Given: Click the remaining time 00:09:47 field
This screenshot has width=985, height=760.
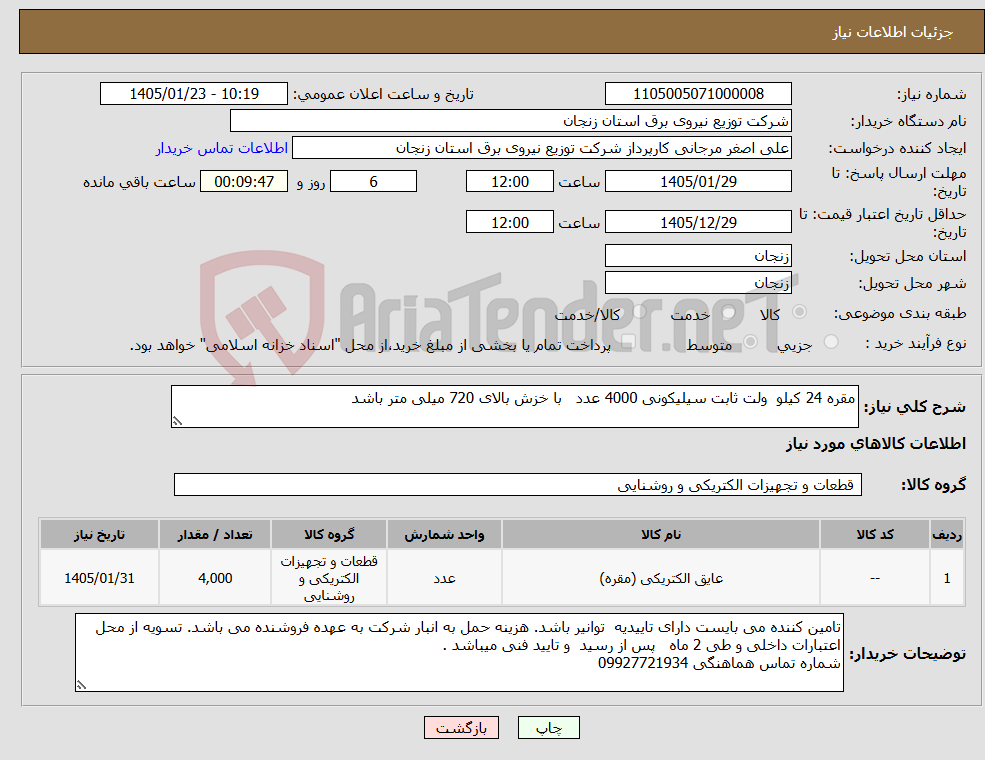Looking at the screenshot, I should coord(244,182).
